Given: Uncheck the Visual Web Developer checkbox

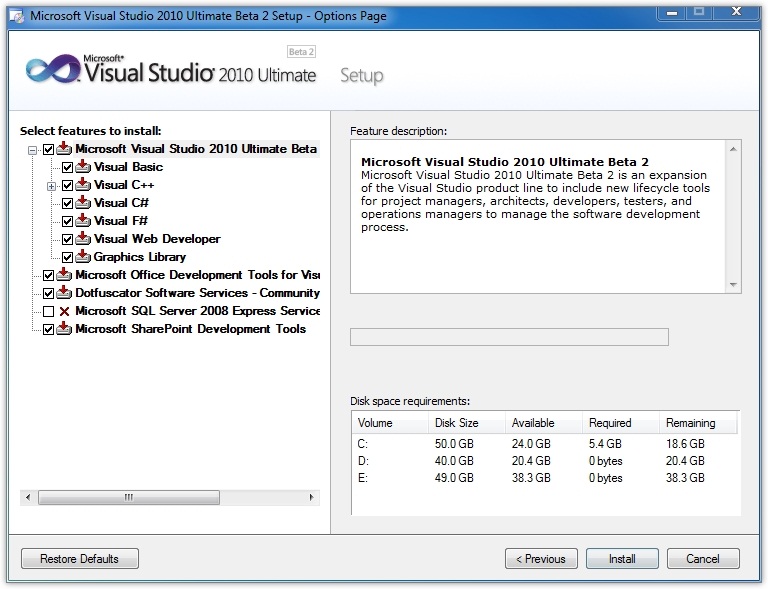Looking at the screenshot, I should tap(67, 239).
